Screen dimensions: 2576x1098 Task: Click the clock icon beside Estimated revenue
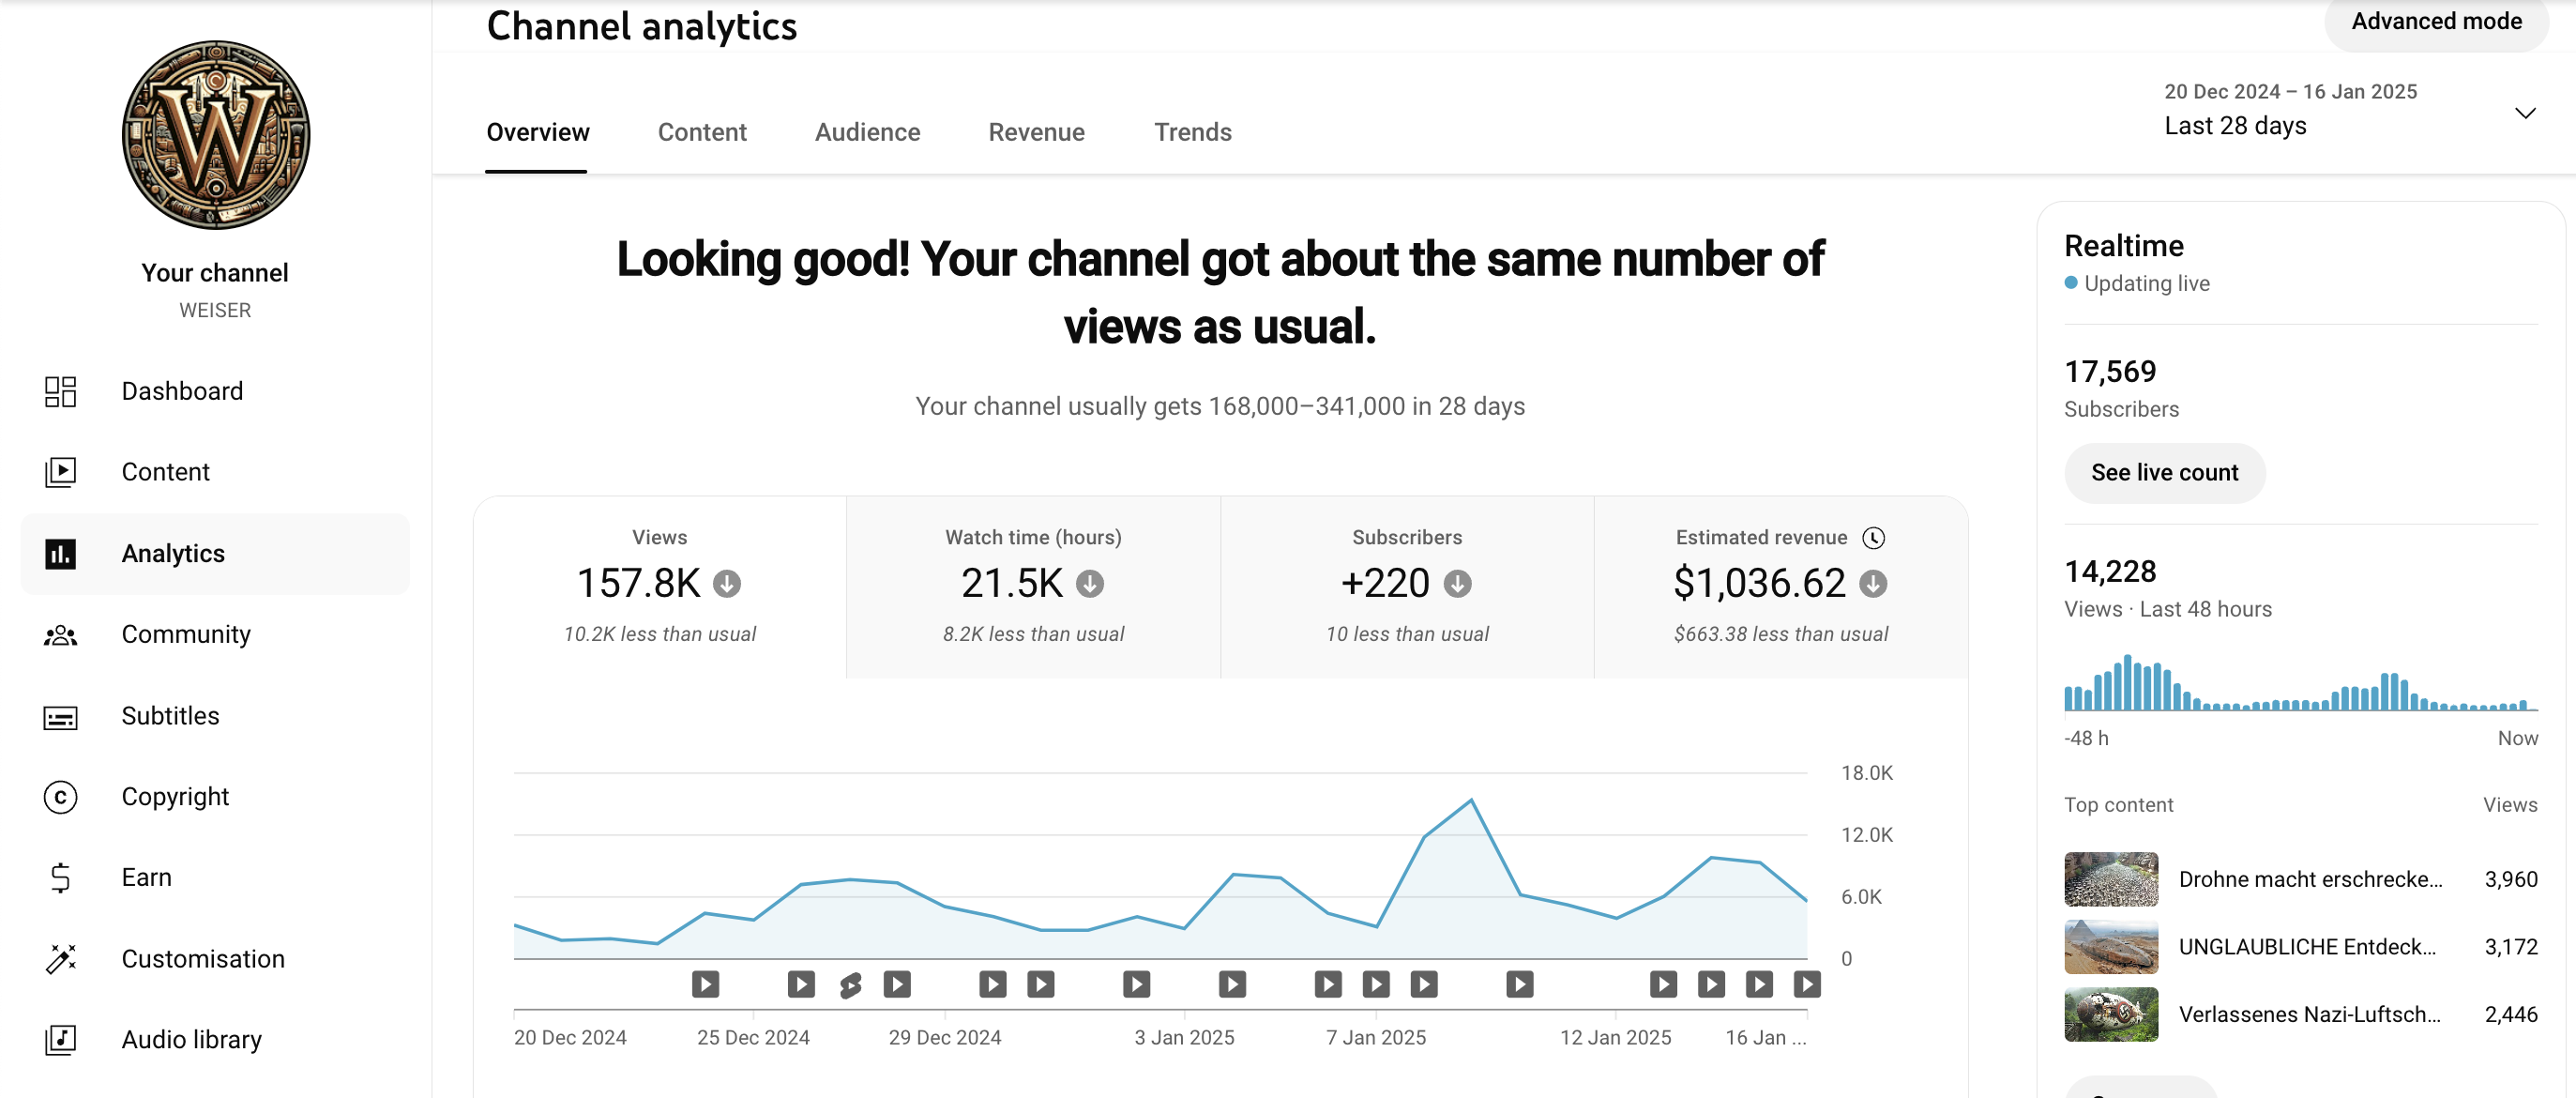click(x=1874, y=538)
